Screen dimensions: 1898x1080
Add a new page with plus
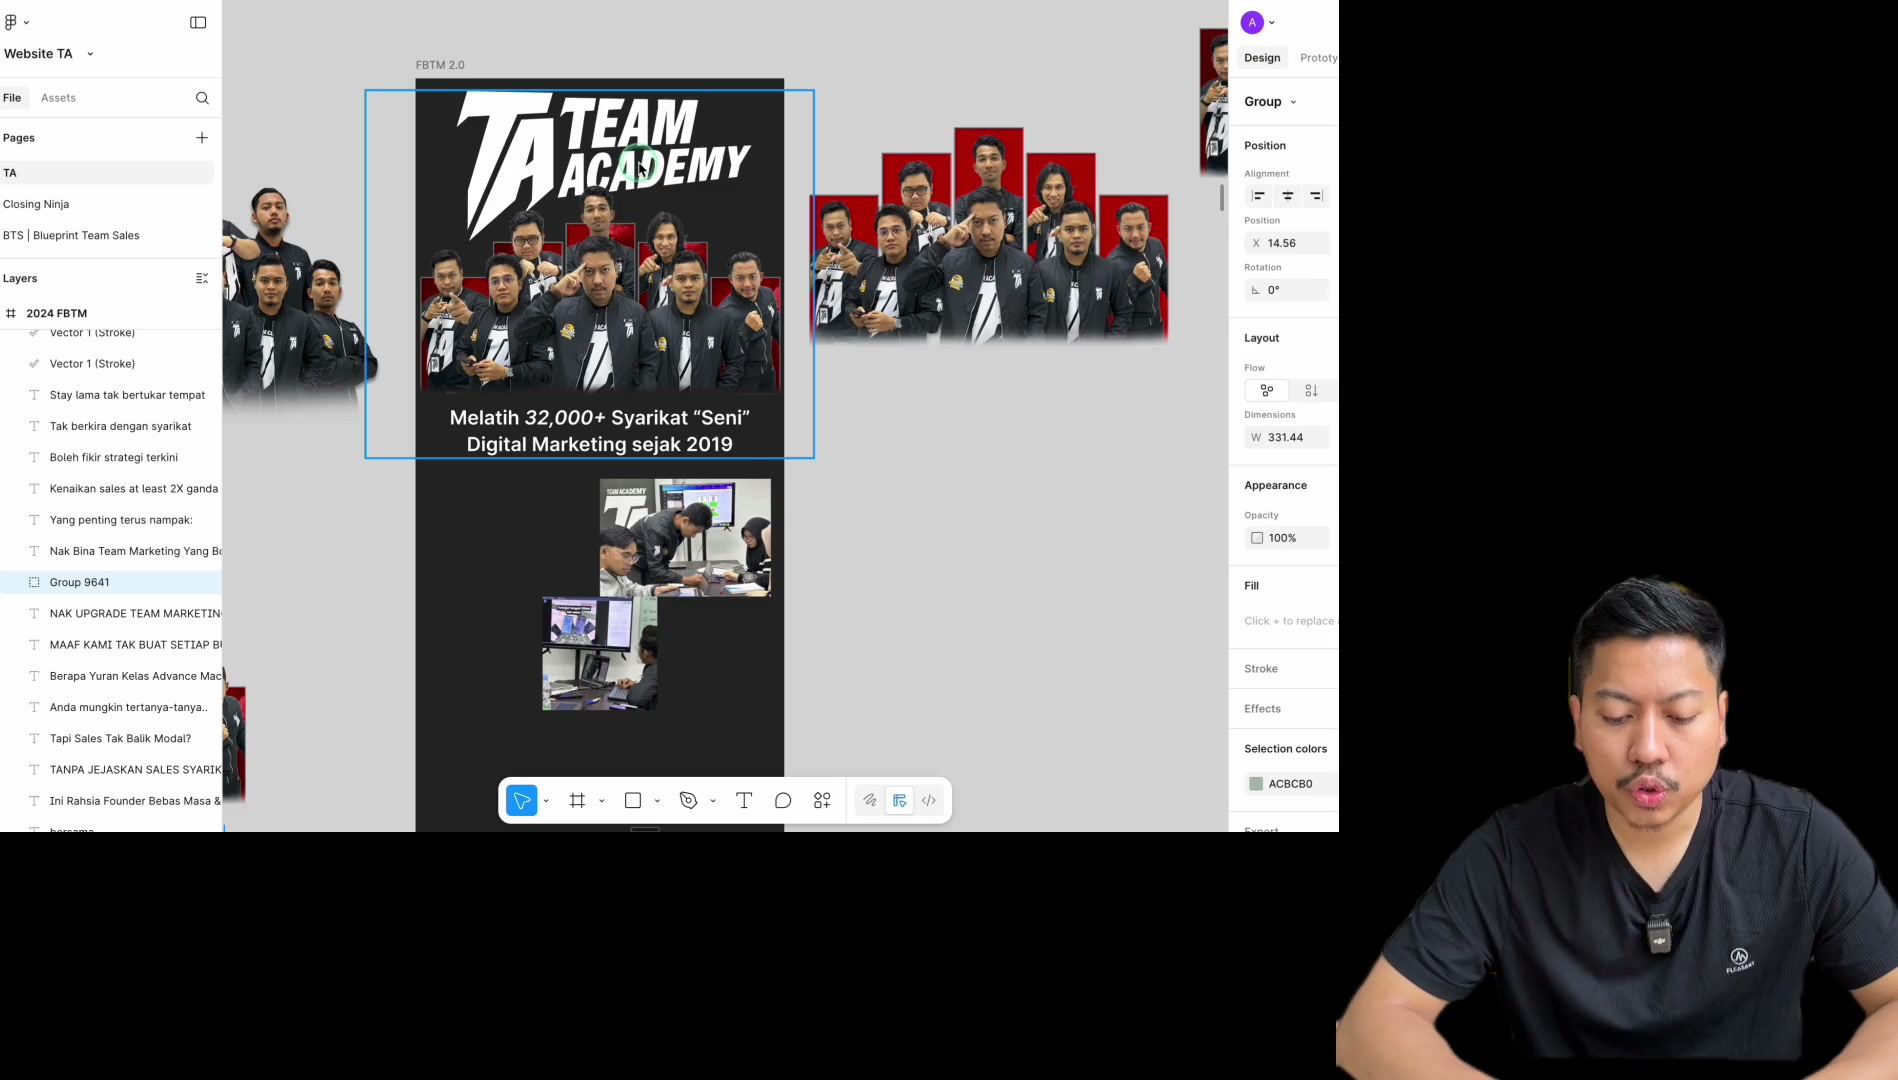pos(202,138)
